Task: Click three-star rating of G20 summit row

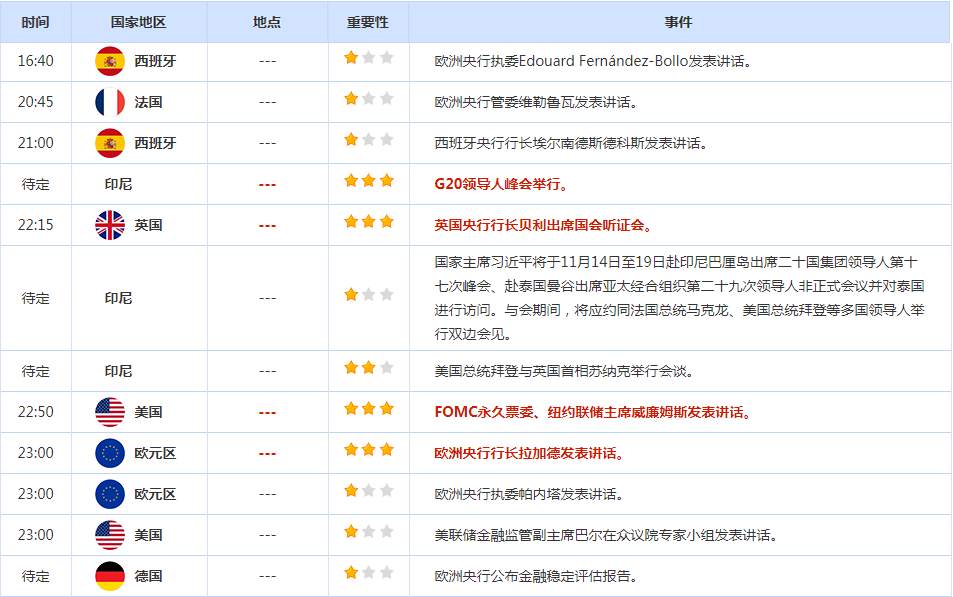Action: [x=368, y=181]
